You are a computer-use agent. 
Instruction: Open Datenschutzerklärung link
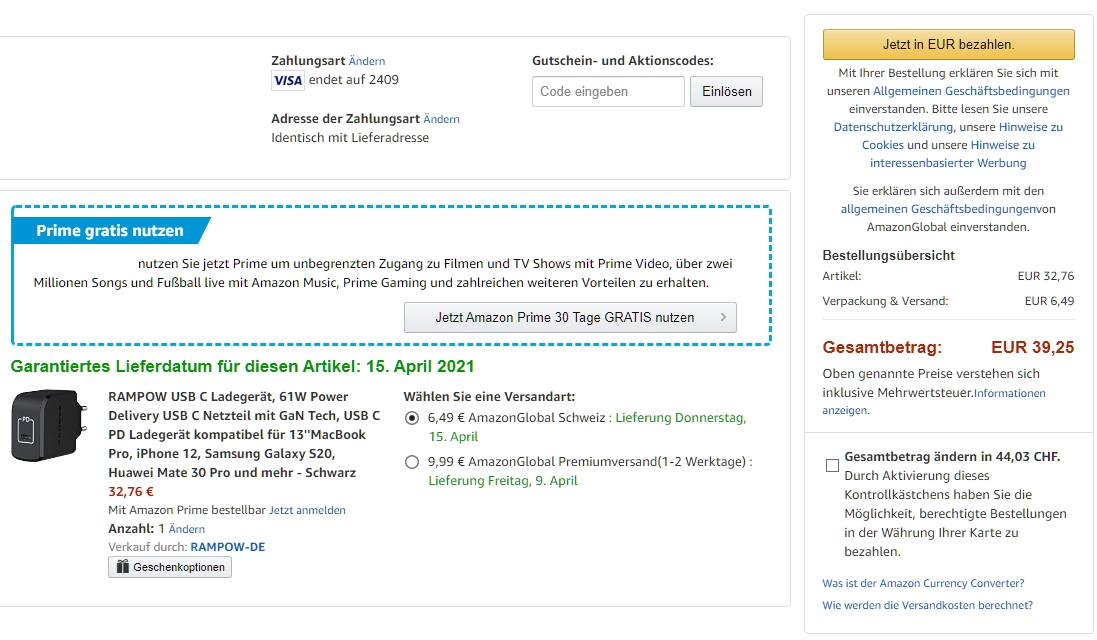894,127
